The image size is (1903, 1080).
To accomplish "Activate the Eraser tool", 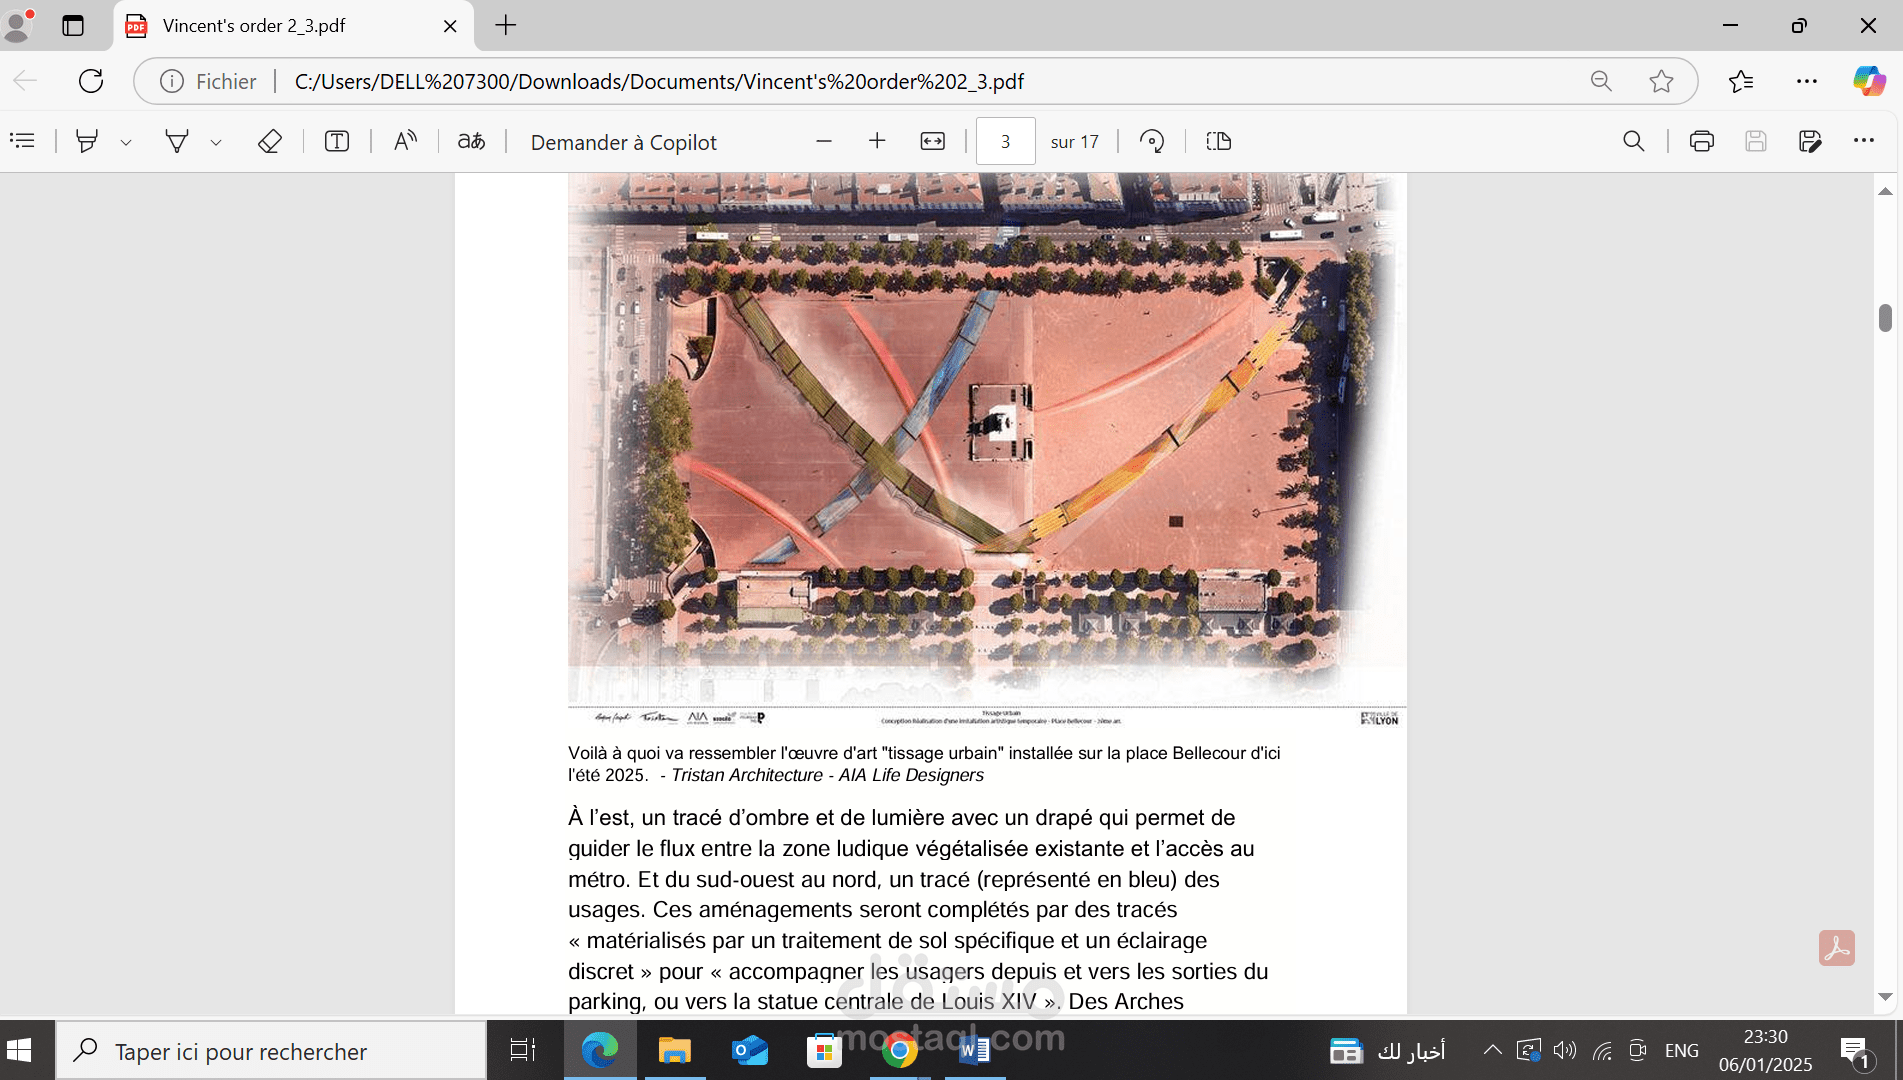I will point(270,141).
